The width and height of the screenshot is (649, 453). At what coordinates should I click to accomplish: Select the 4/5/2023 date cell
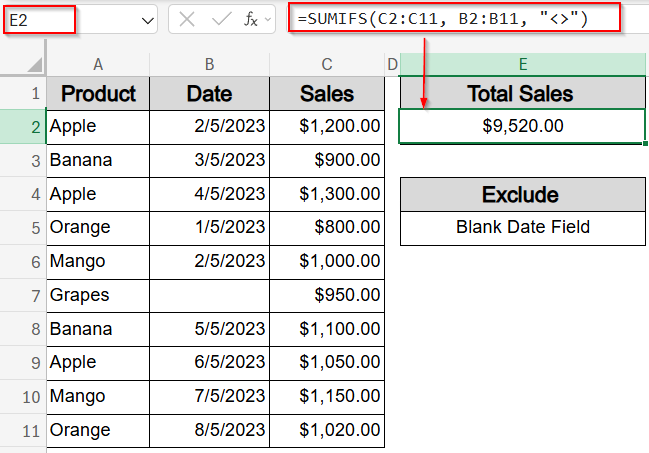click(209, 195)
